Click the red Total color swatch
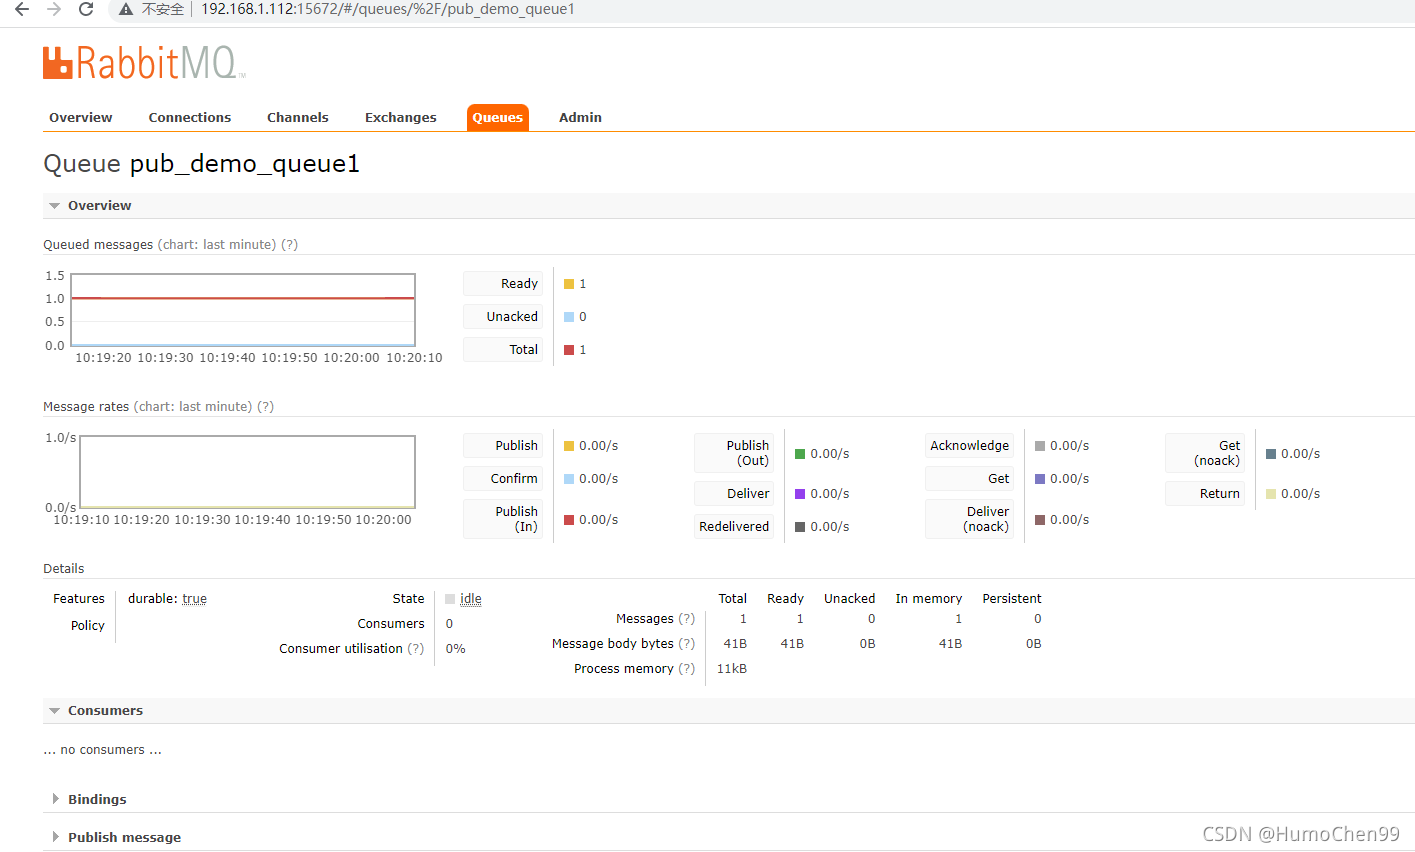This screenshot has height=852, width=1415. [x=569, y=350]
